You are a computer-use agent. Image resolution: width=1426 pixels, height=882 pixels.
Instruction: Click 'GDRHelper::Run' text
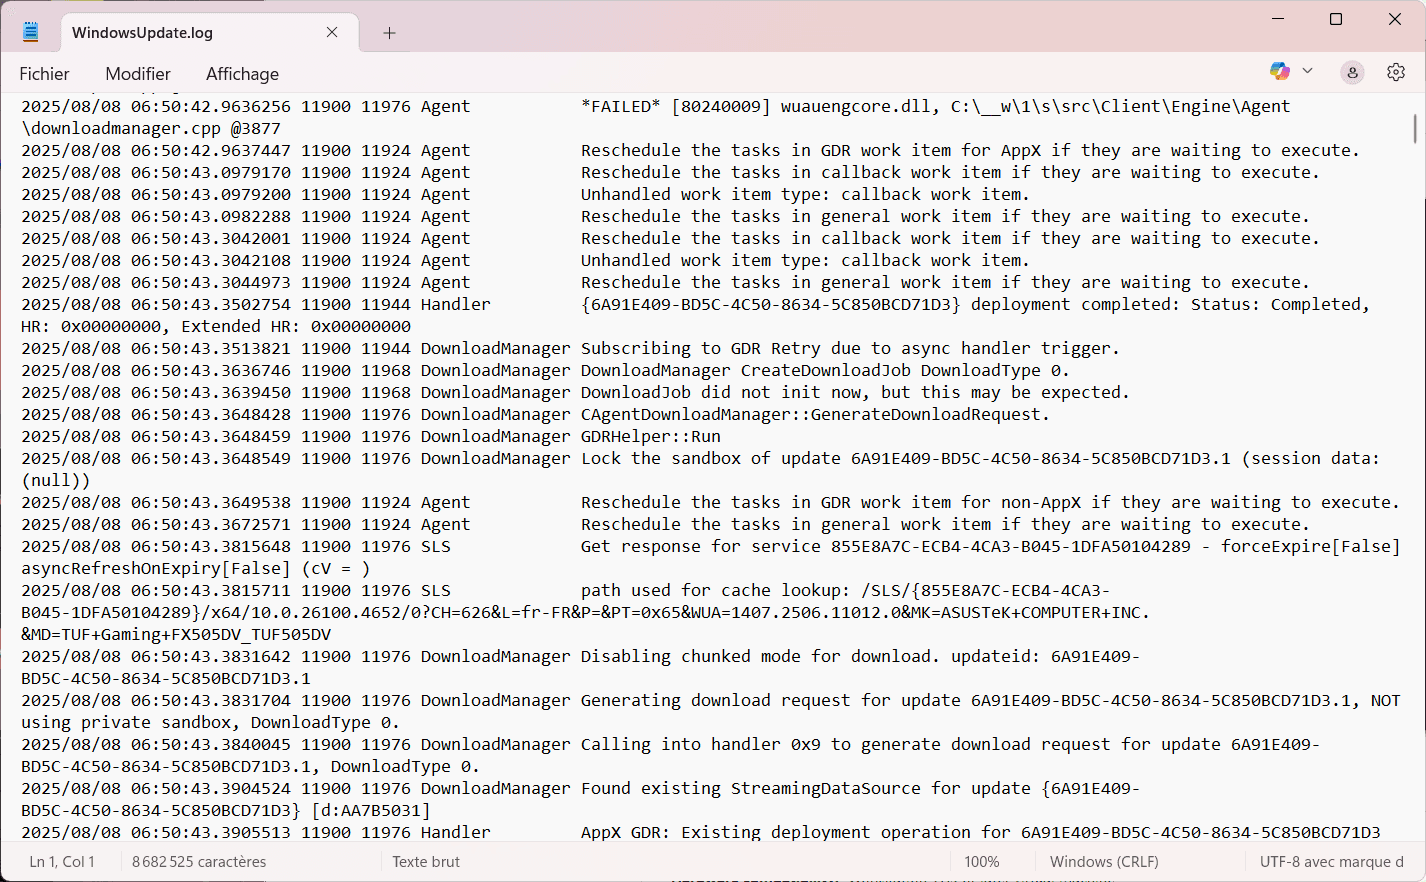pyautogui.click(x=651, y=436)
